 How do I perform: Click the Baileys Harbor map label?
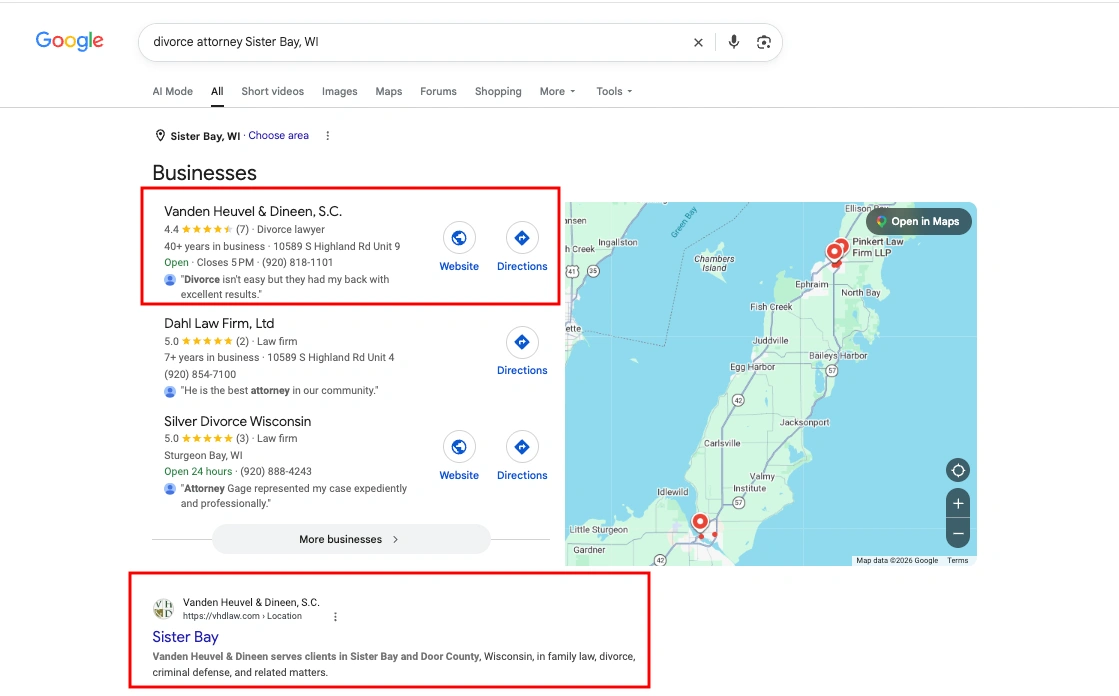click(x=838, y=355)
